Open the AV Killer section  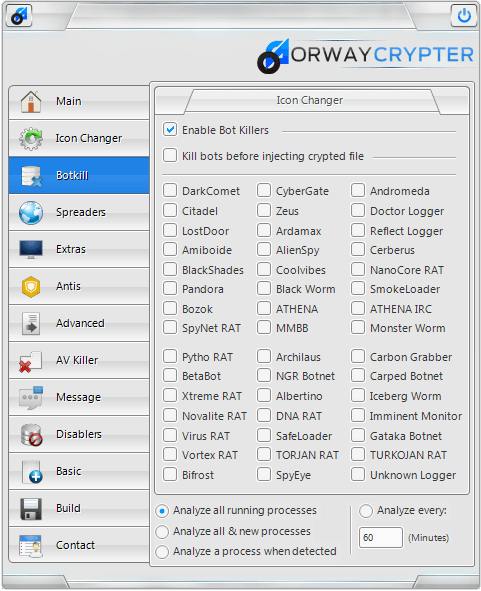tap(79, 360)
